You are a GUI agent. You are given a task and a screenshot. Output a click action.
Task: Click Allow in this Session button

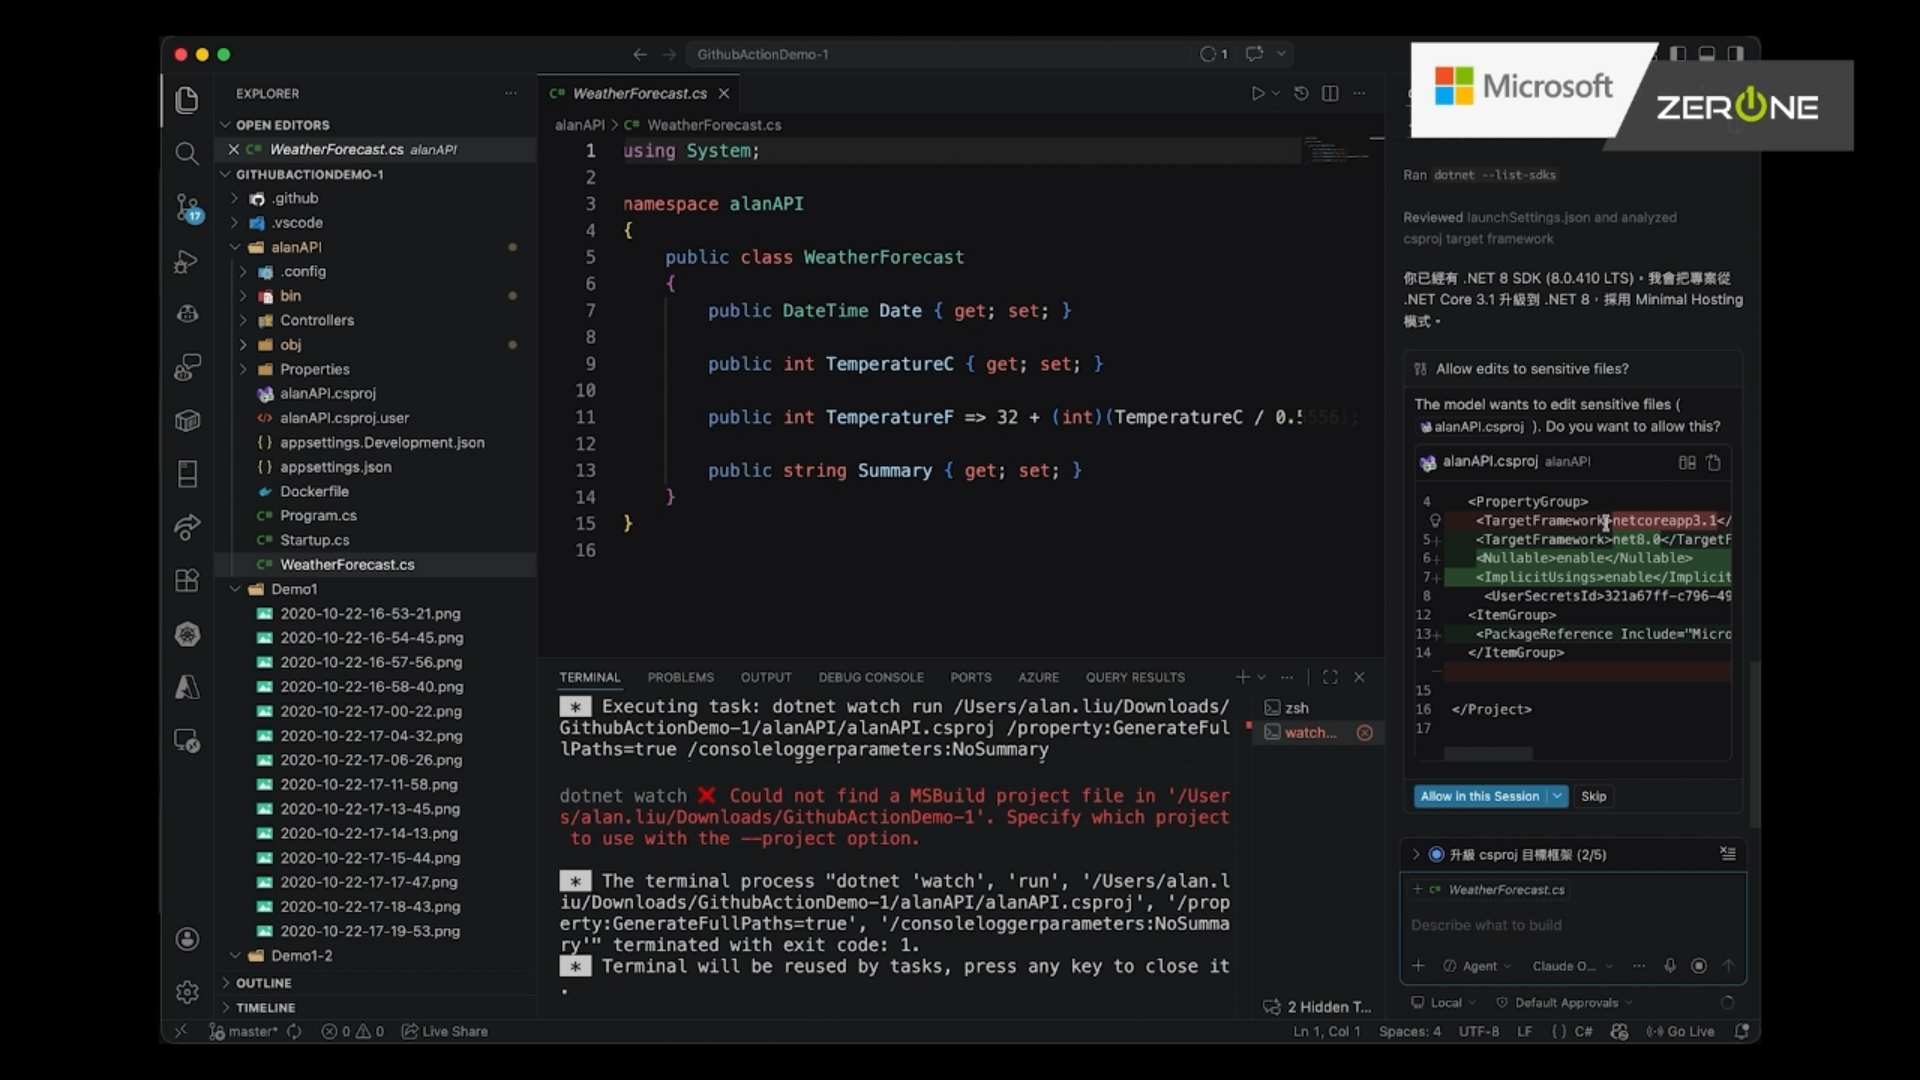pos(1479,796)
